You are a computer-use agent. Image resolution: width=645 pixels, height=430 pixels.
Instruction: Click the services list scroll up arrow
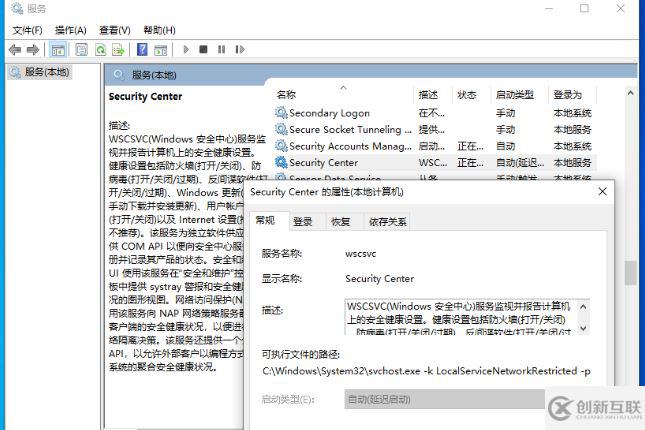click(x=630, y=93)
